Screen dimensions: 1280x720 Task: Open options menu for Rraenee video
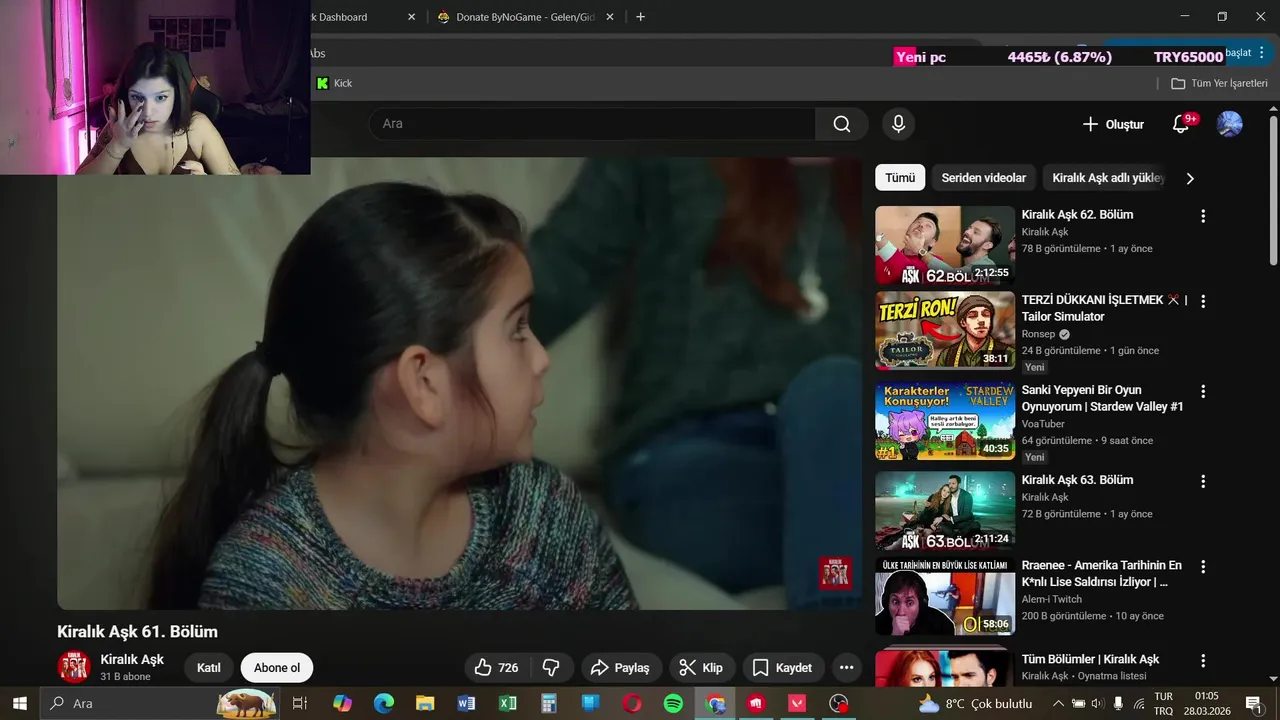tap(1203, 567)
